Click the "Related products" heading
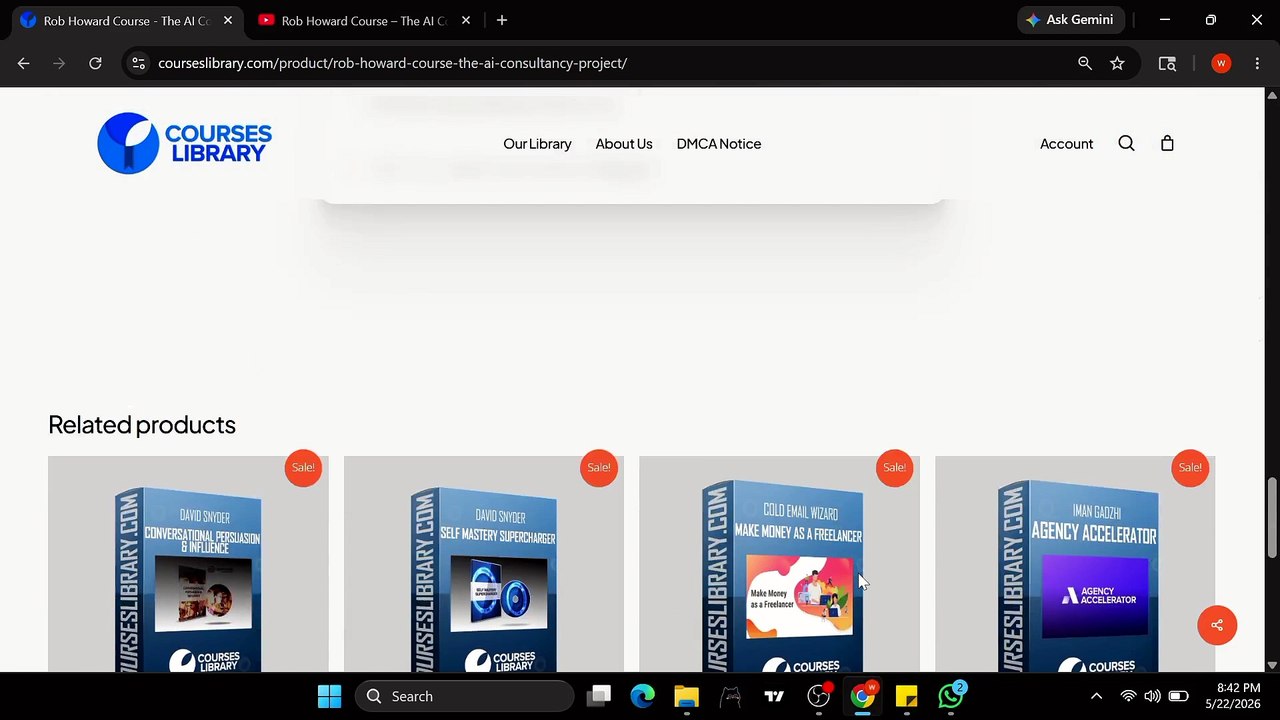This screenshot has width=1280, height=720. click(142, 425)
